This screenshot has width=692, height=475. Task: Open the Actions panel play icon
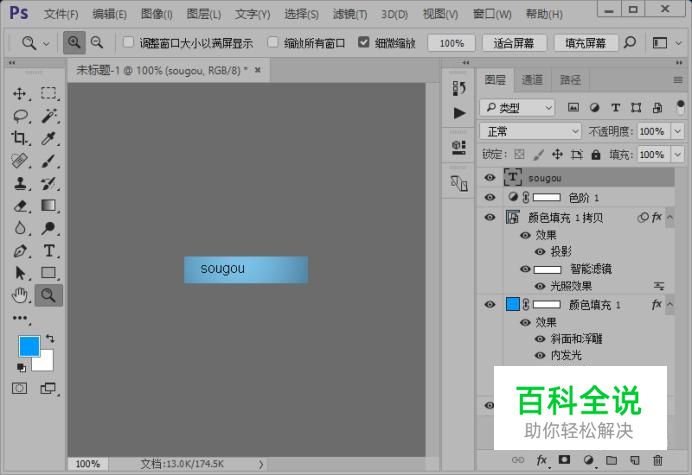tap(459, 113)
